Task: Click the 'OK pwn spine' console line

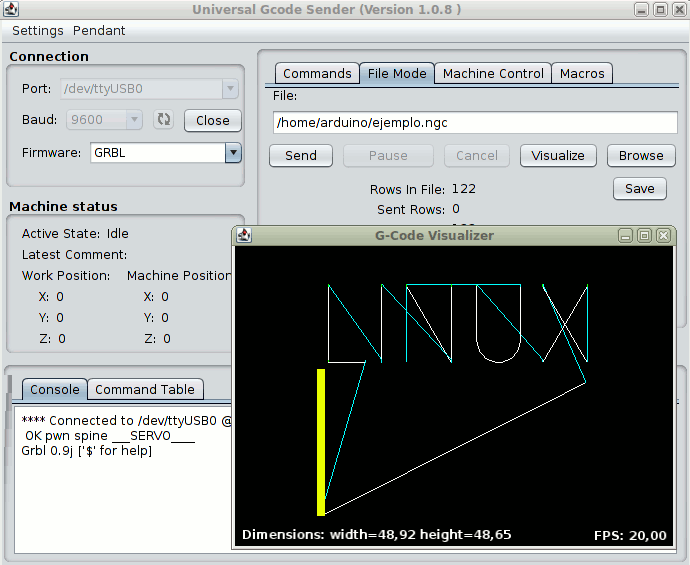Action: pyautogui.click(x=108, y=436)
